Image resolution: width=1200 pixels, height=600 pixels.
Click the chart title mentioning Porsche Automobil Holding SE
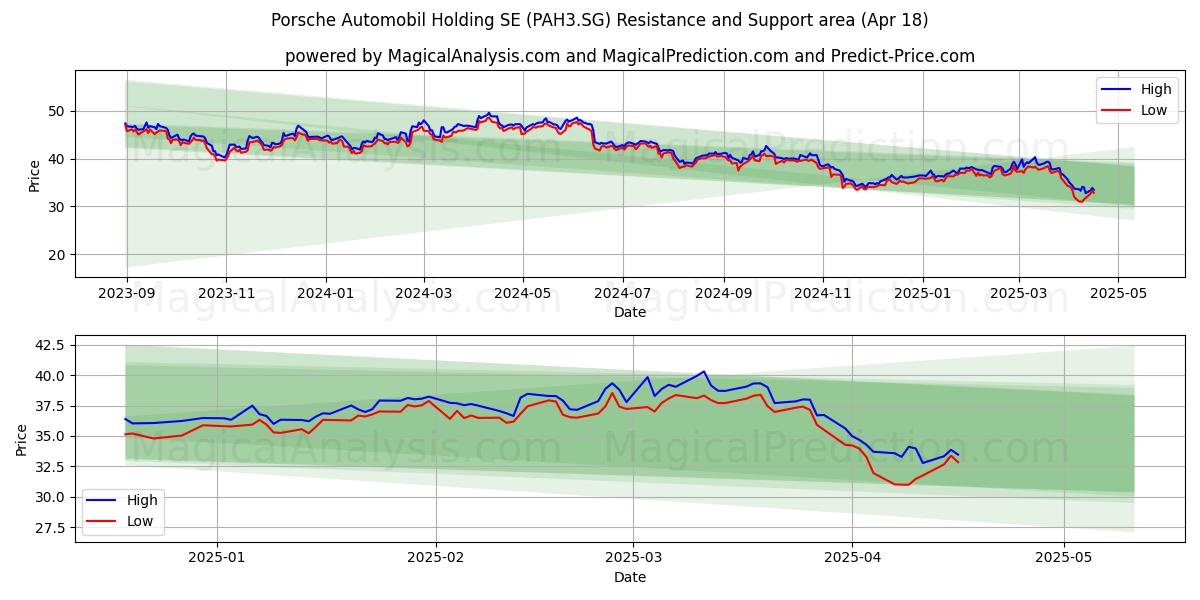tap(600, 20)
